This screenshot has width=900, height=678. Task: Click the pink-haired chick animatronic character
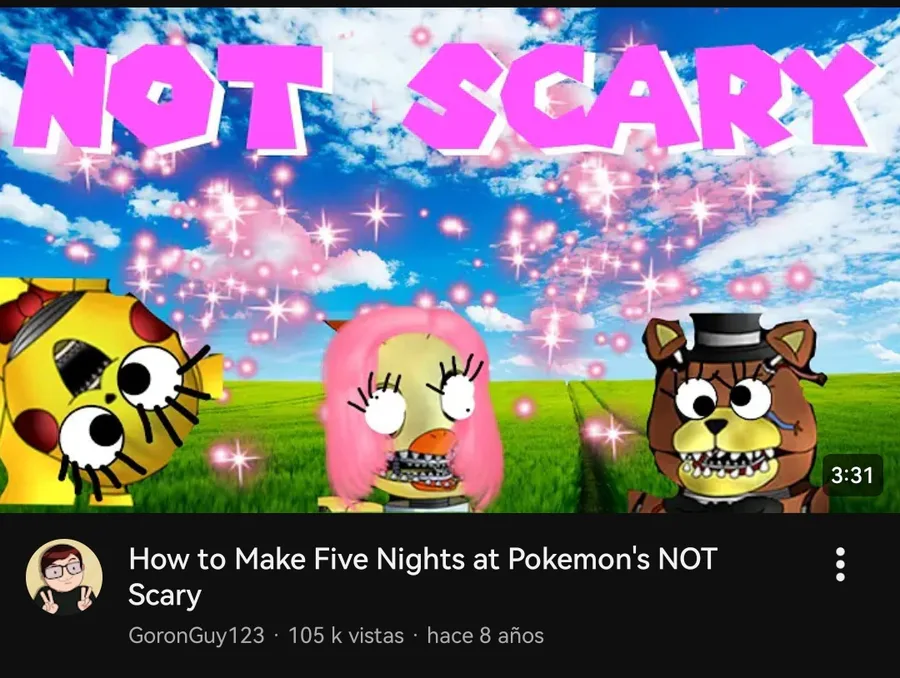412,410
